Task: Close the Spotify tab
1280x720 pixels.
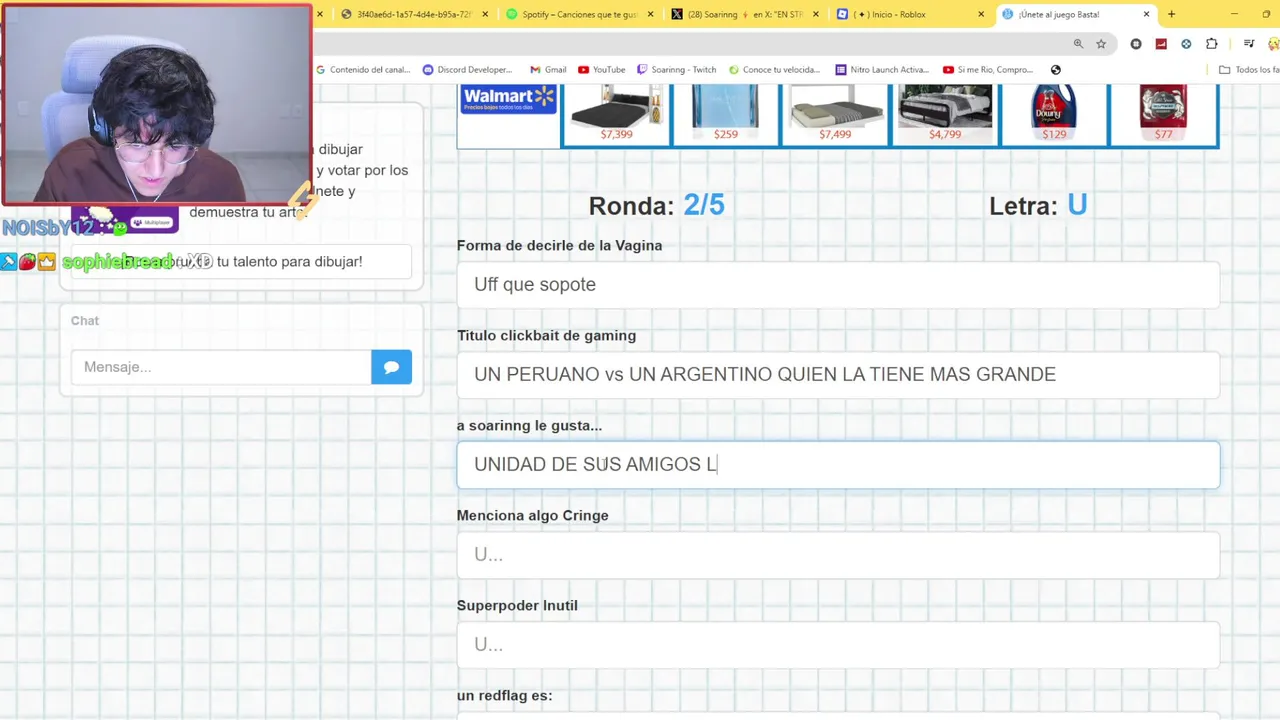Action: coord(651,14)
